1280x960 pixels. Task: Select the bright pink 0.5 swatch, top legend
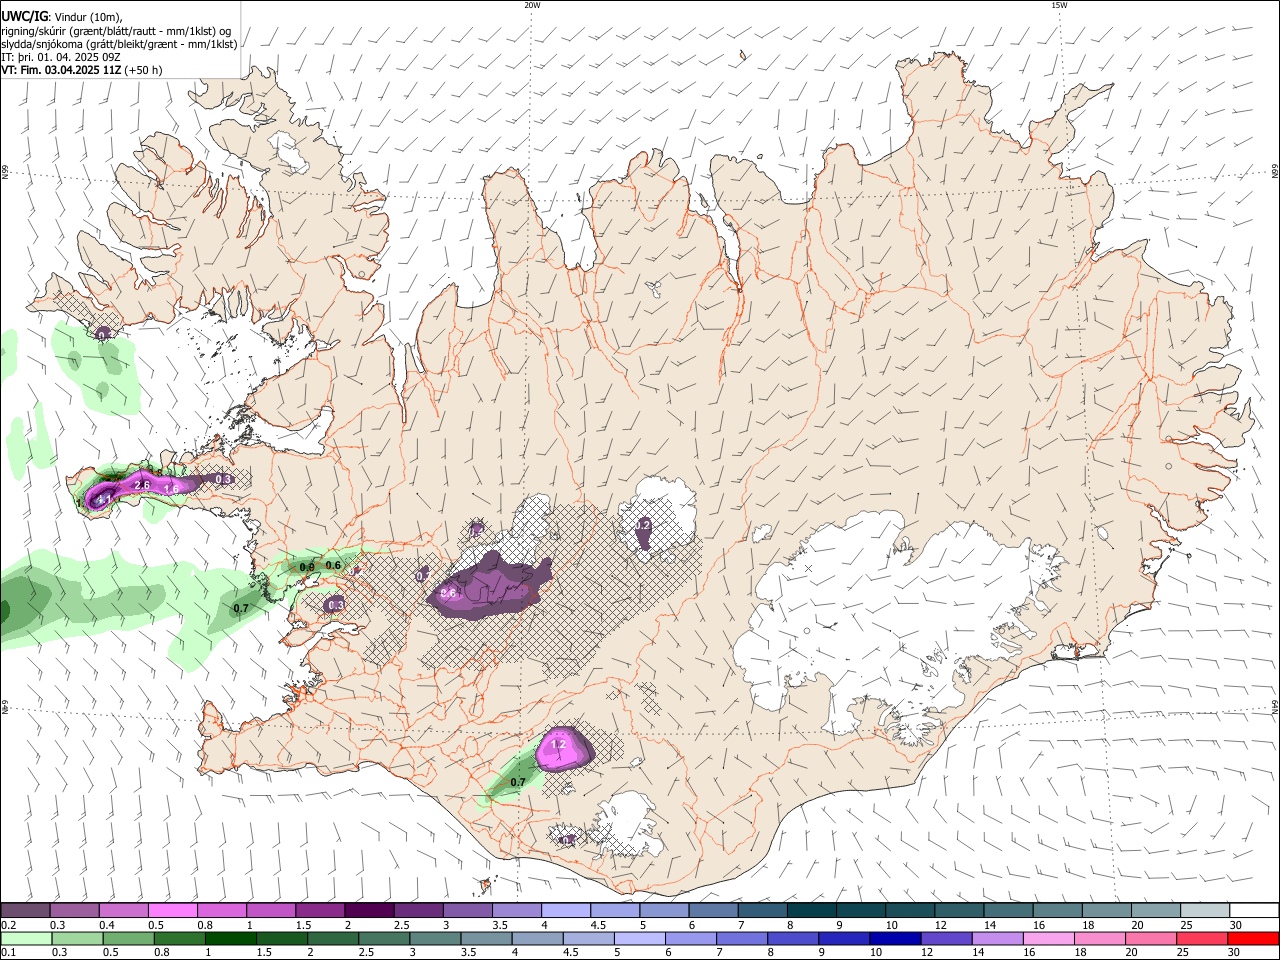pyautogui.click(x=172, y=910)
